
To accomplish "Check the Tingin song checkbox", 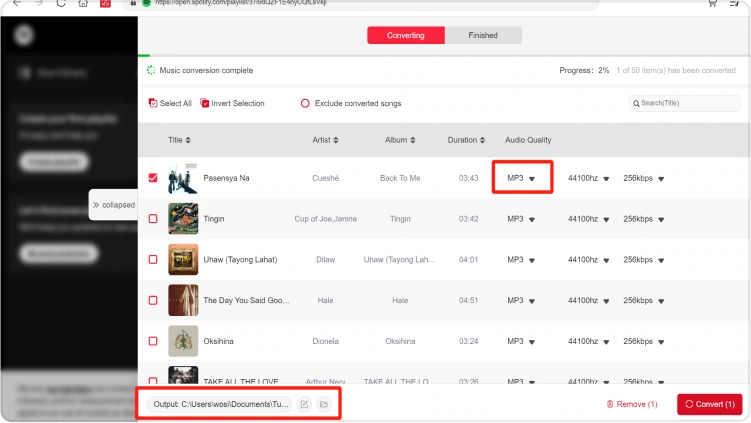I will point(153,218).
